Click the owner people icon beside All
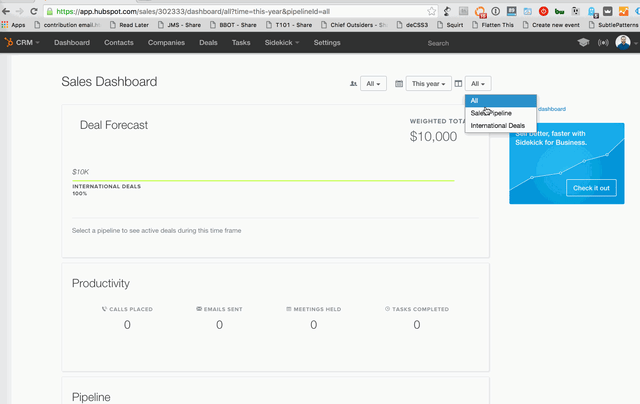 pos(353,84)
